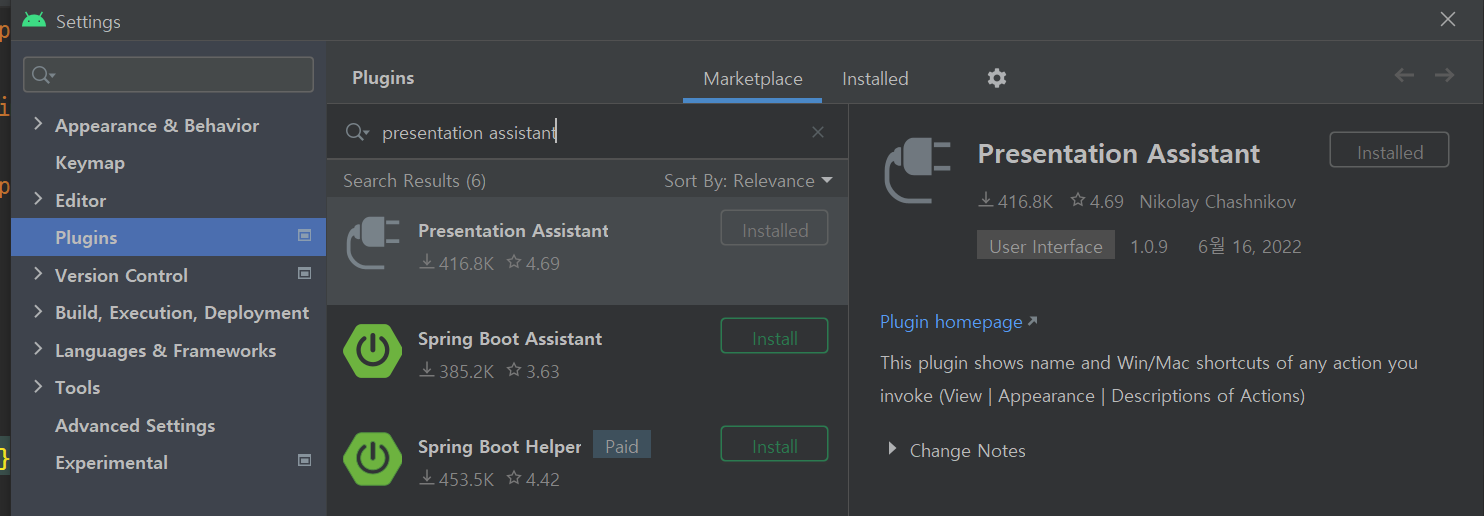Click the Presentation Assistant plug icon in results

point(372,244)
